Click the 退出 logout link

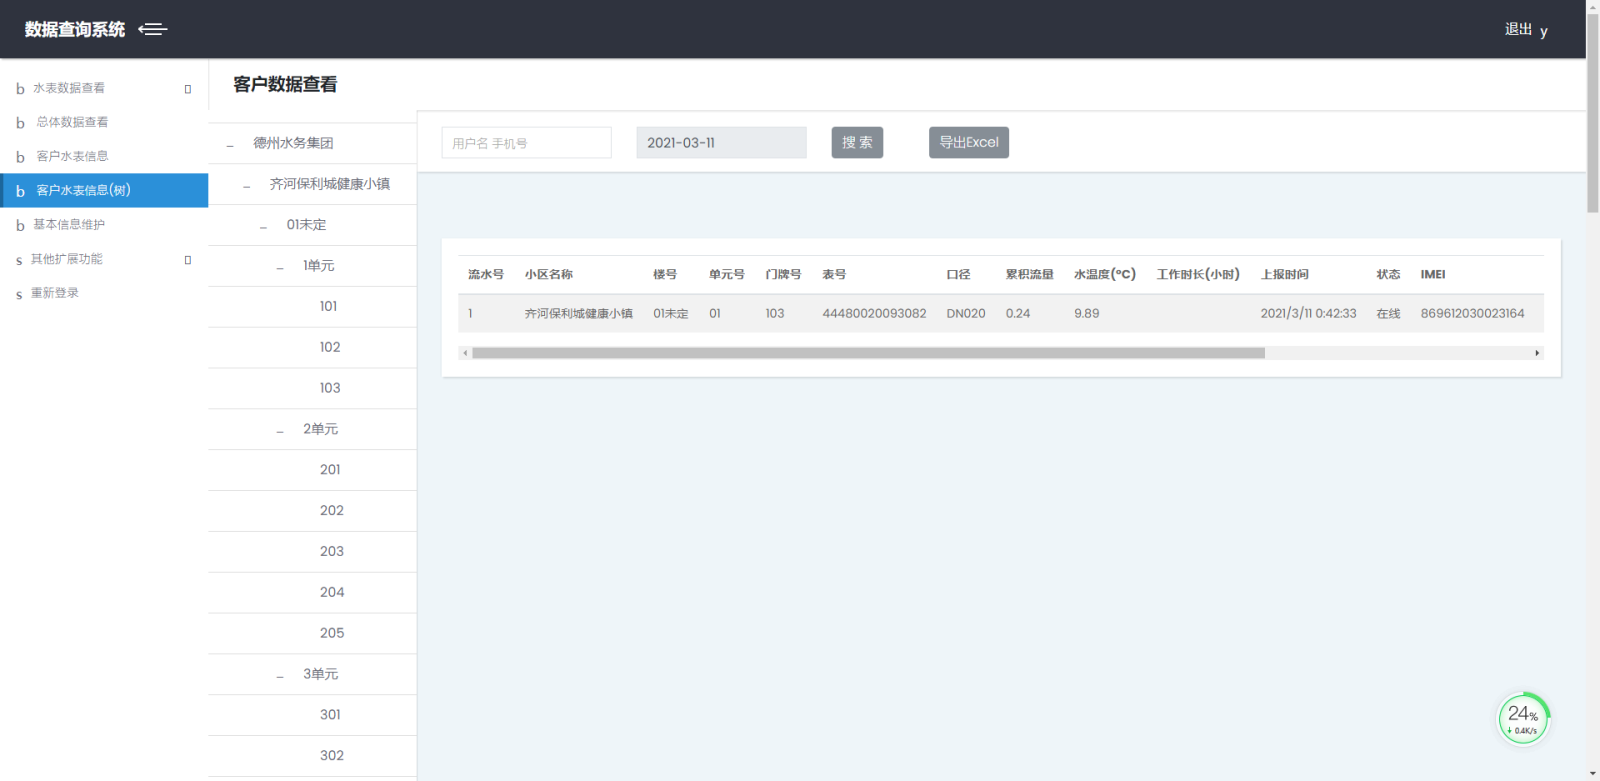click(x=1518, y=30)
